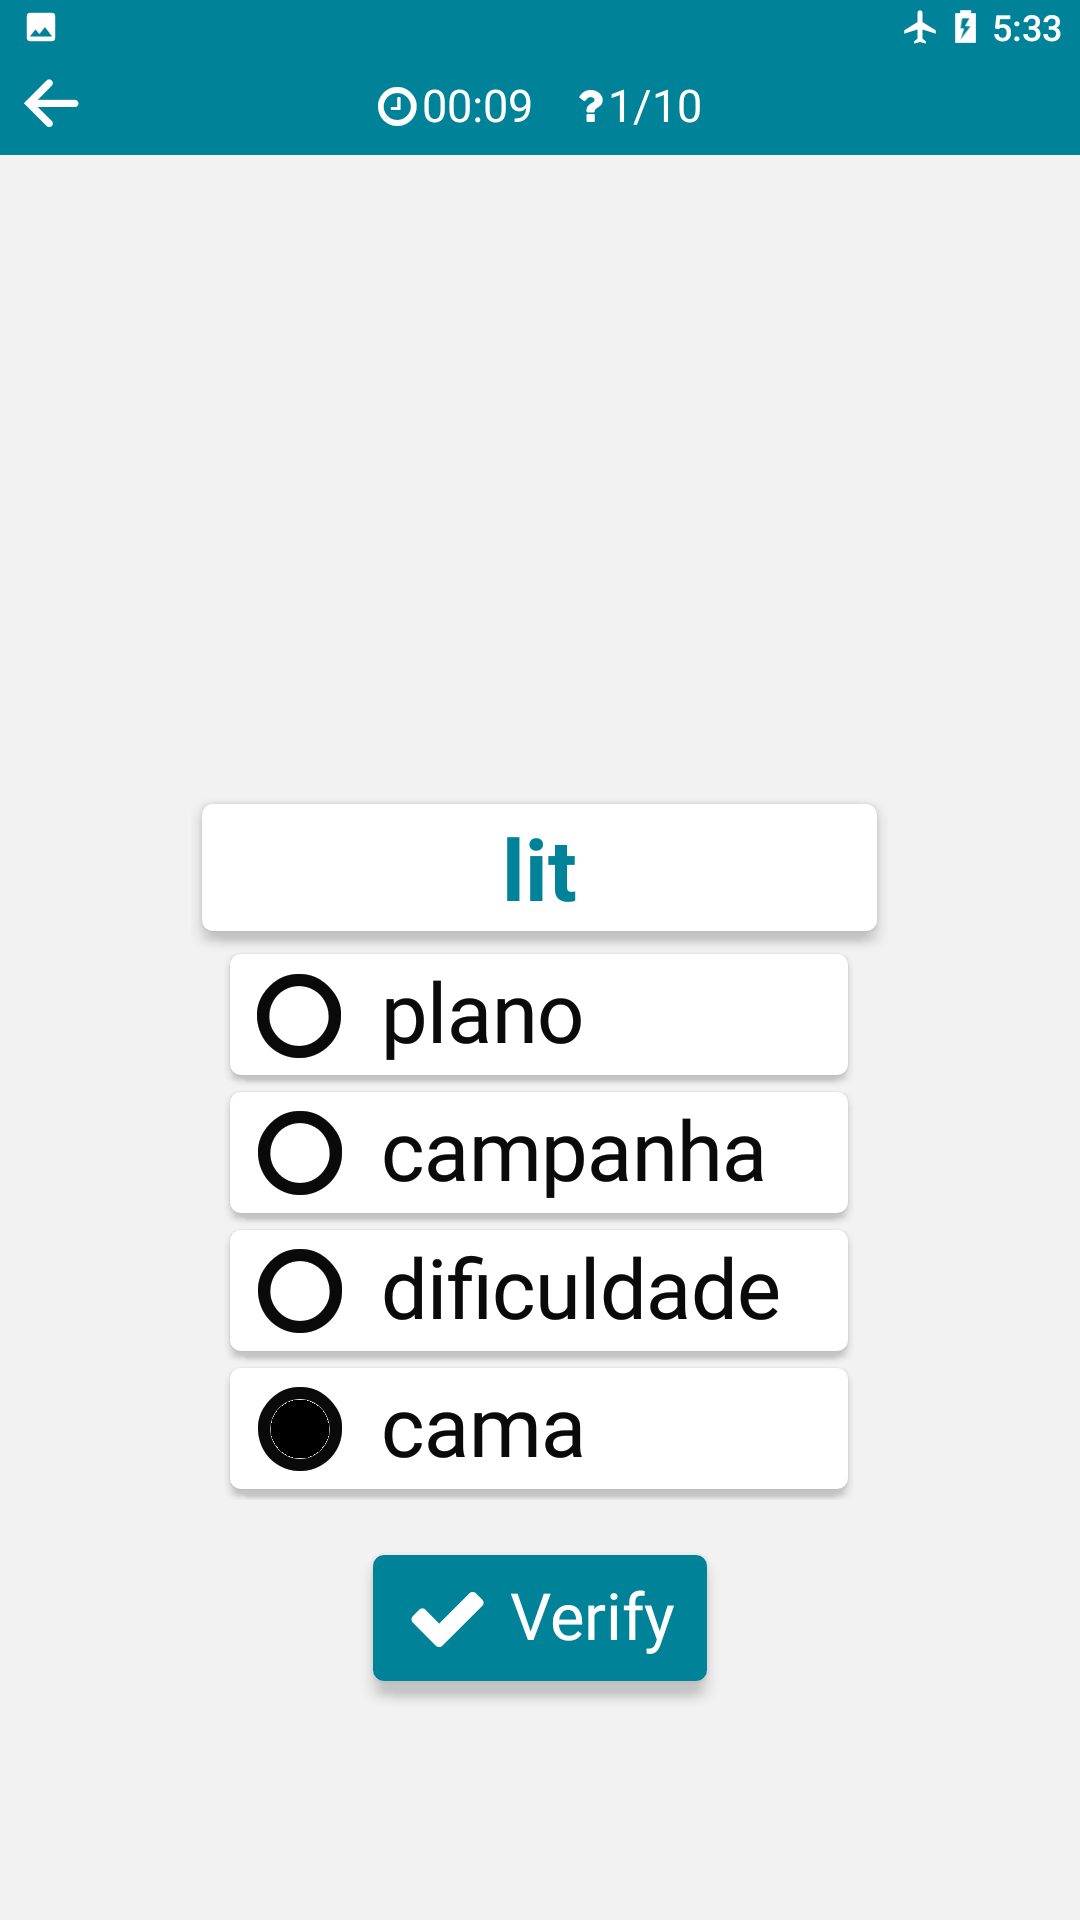This screenshot has width=1080, height=1920.
Task: Tap the 00:09 elapsed time display
Action: coord(477,106)
